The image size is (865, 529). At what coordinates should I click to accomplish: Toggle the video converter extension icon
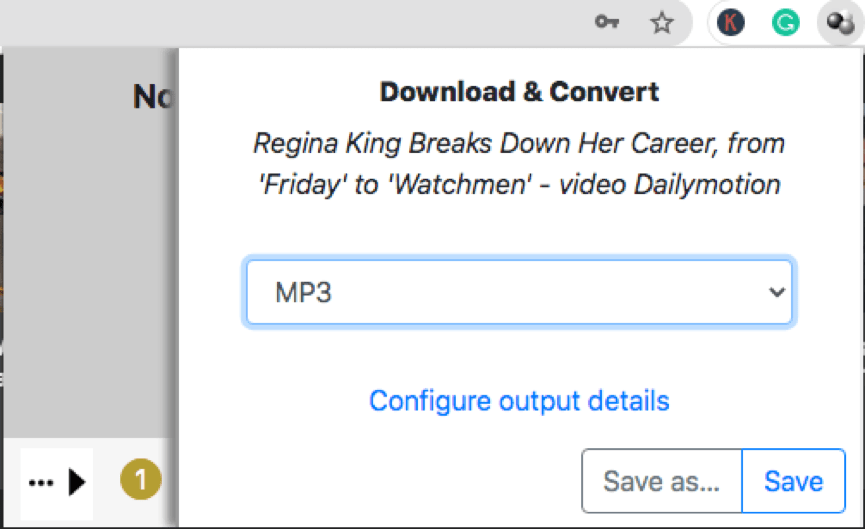[838, 23]
